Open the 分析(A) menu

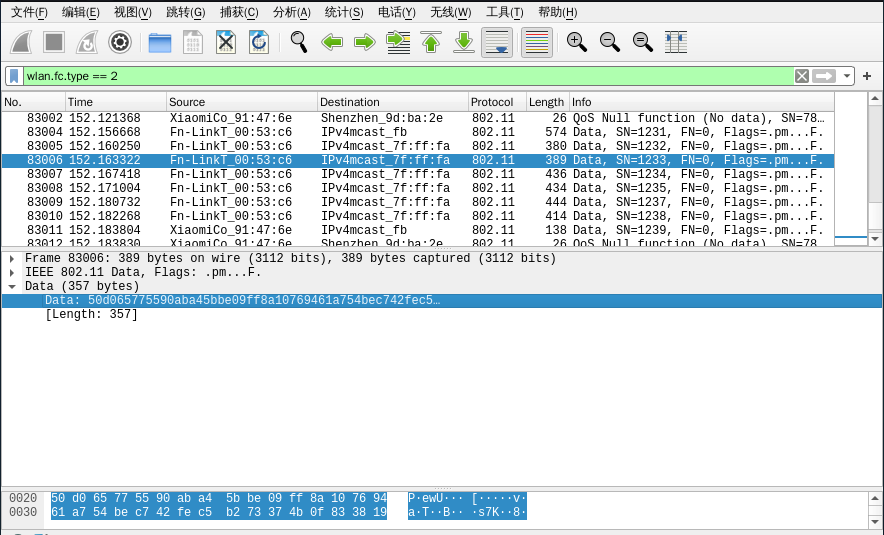[x=291, y=12]
